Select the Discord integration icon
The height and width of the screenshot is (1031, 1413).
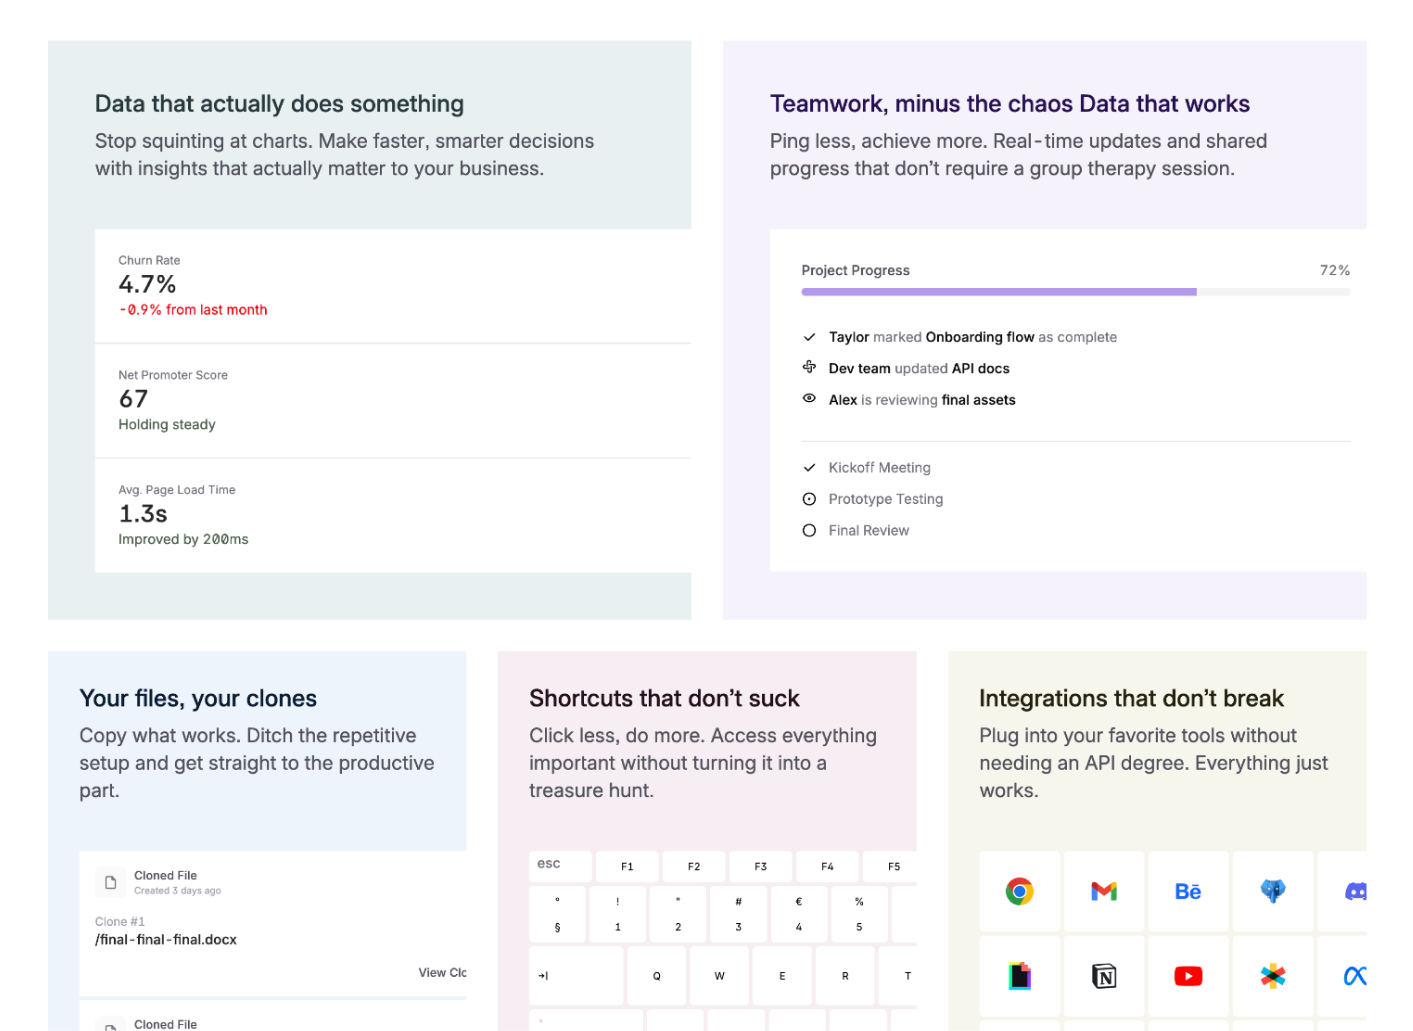tap(1354, 891)
